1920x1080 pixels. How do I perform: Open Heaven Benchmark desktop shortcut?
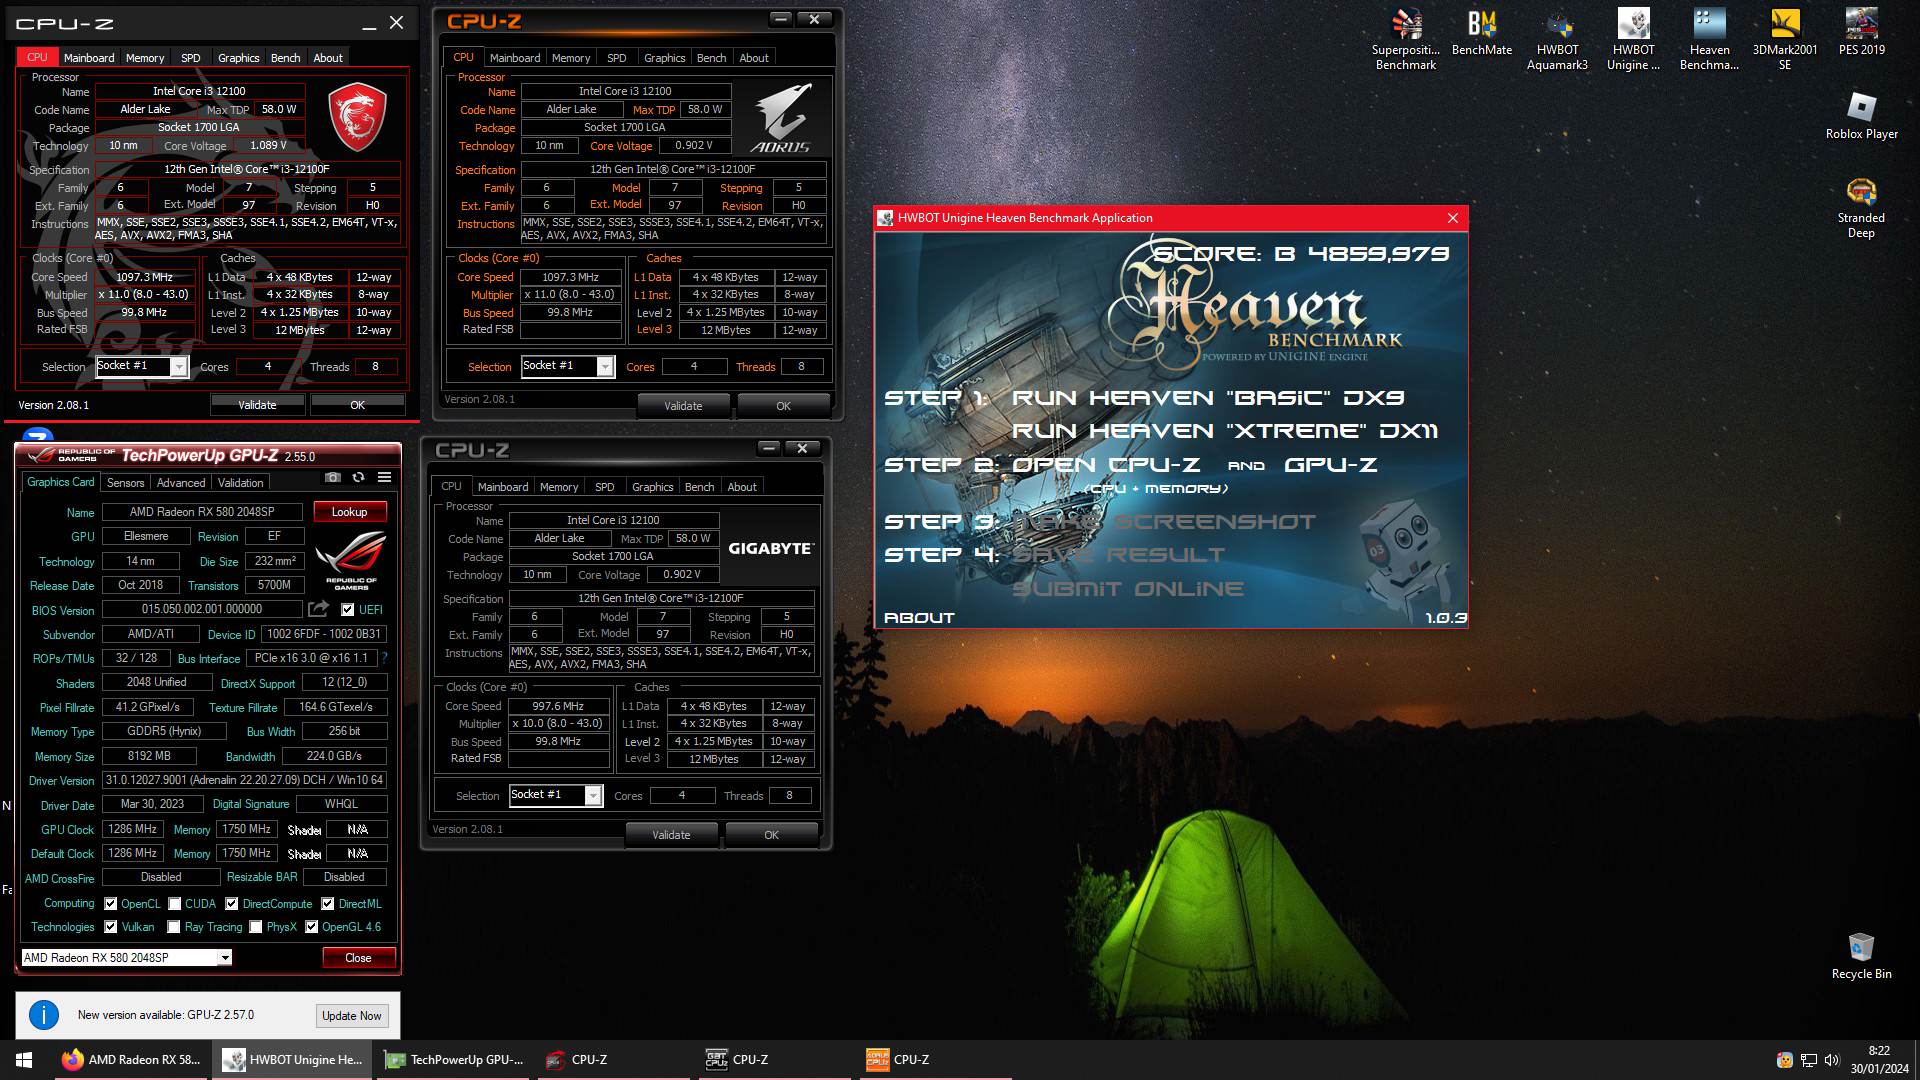1709,40
